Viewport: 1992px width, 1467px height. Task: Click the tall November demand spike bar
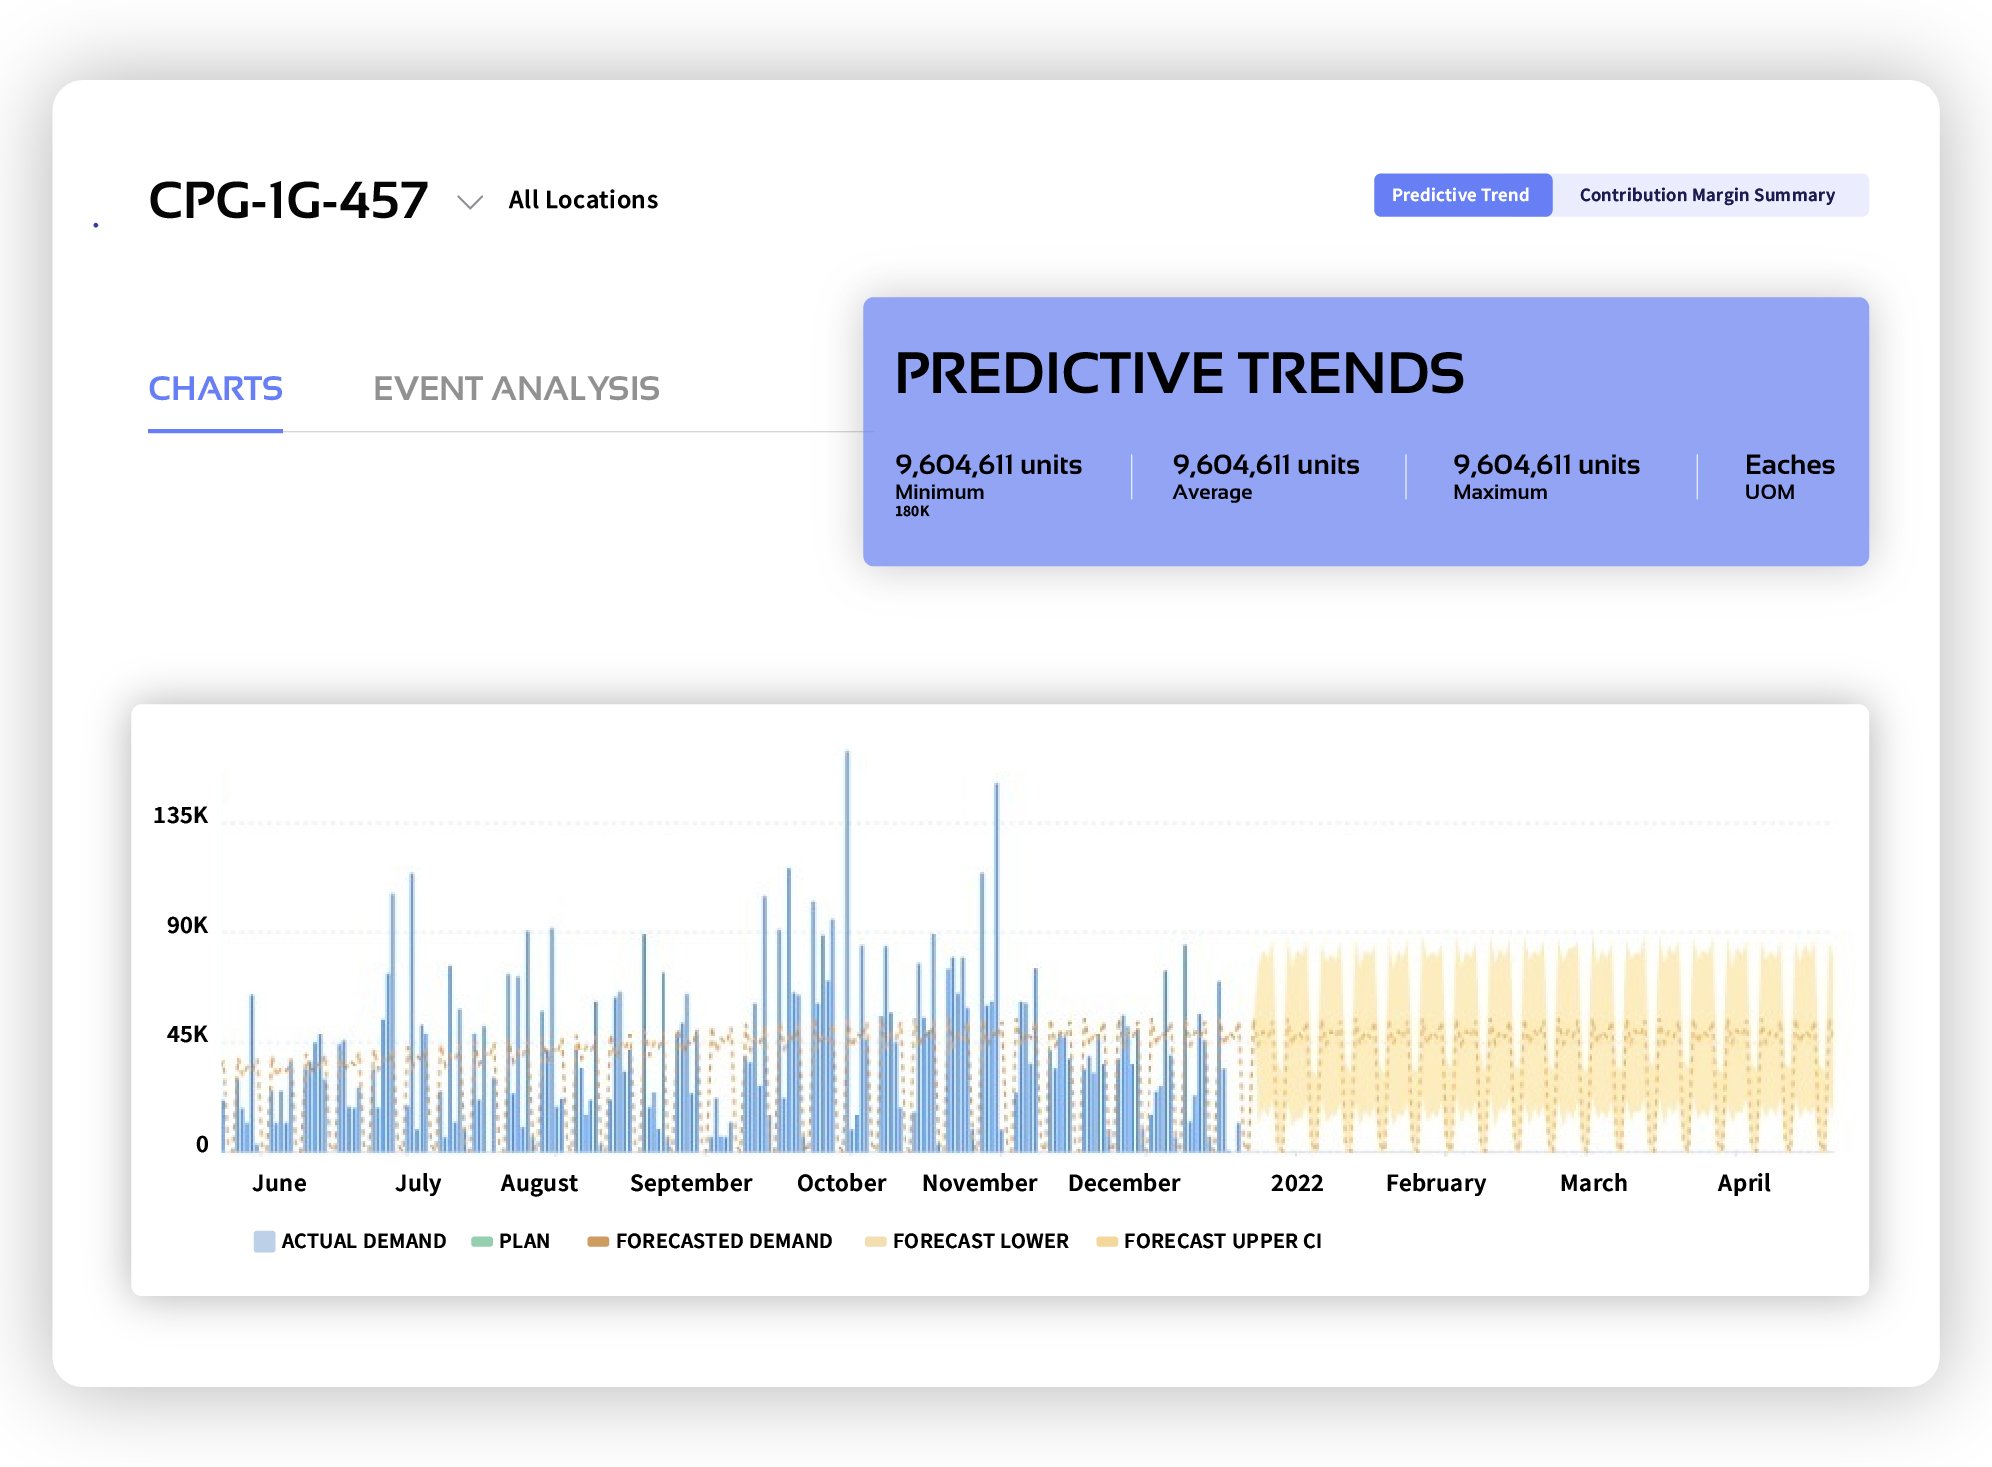[x=996, y=966]
